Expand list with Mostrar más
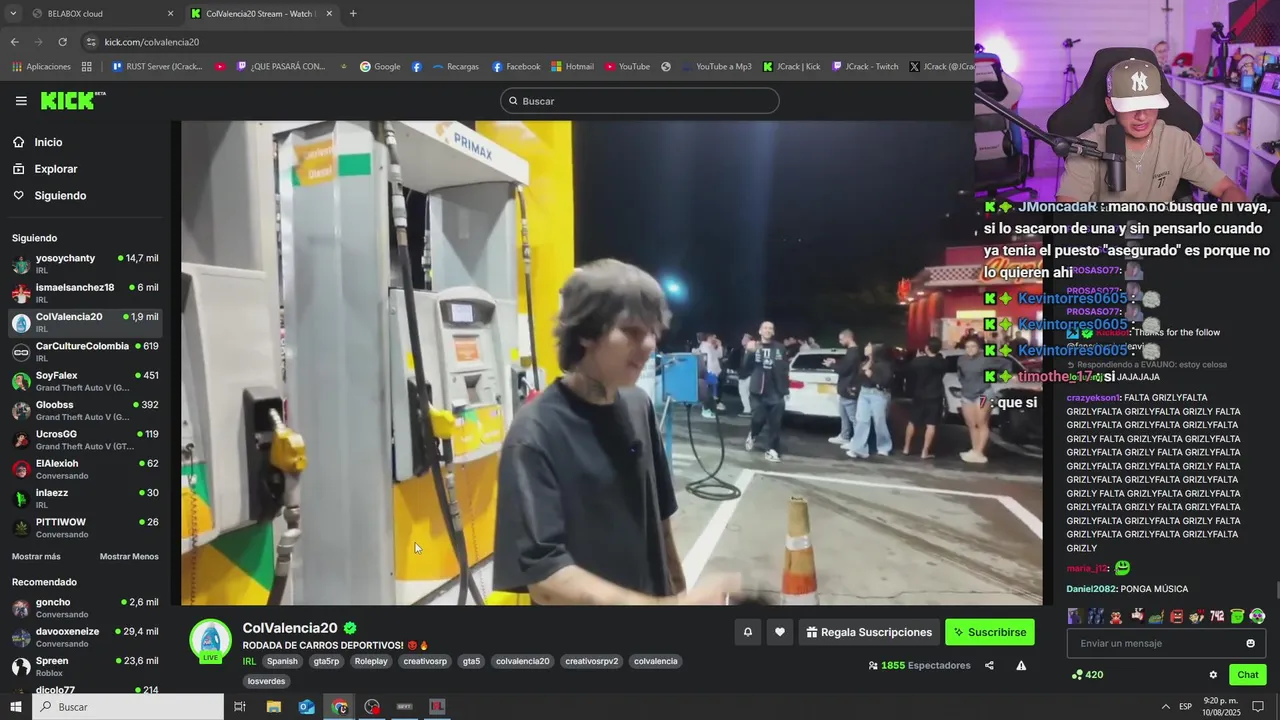This screenshot has width=1280, height=720. click(36, 557)
